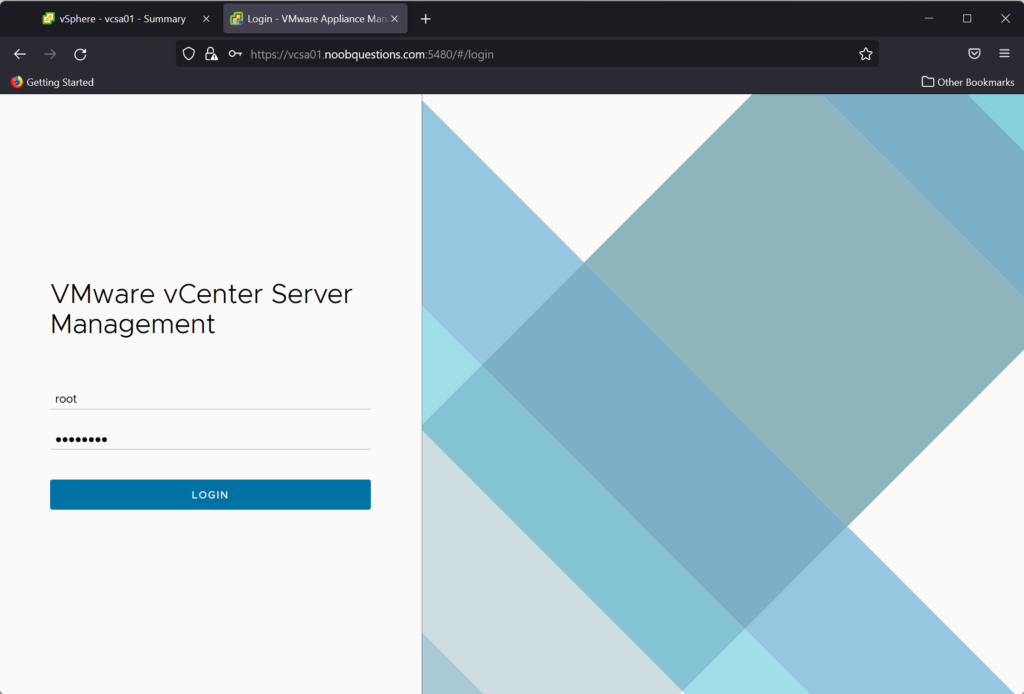
Task: Bookmark this page with the star
Action: [x=865, y=54]
